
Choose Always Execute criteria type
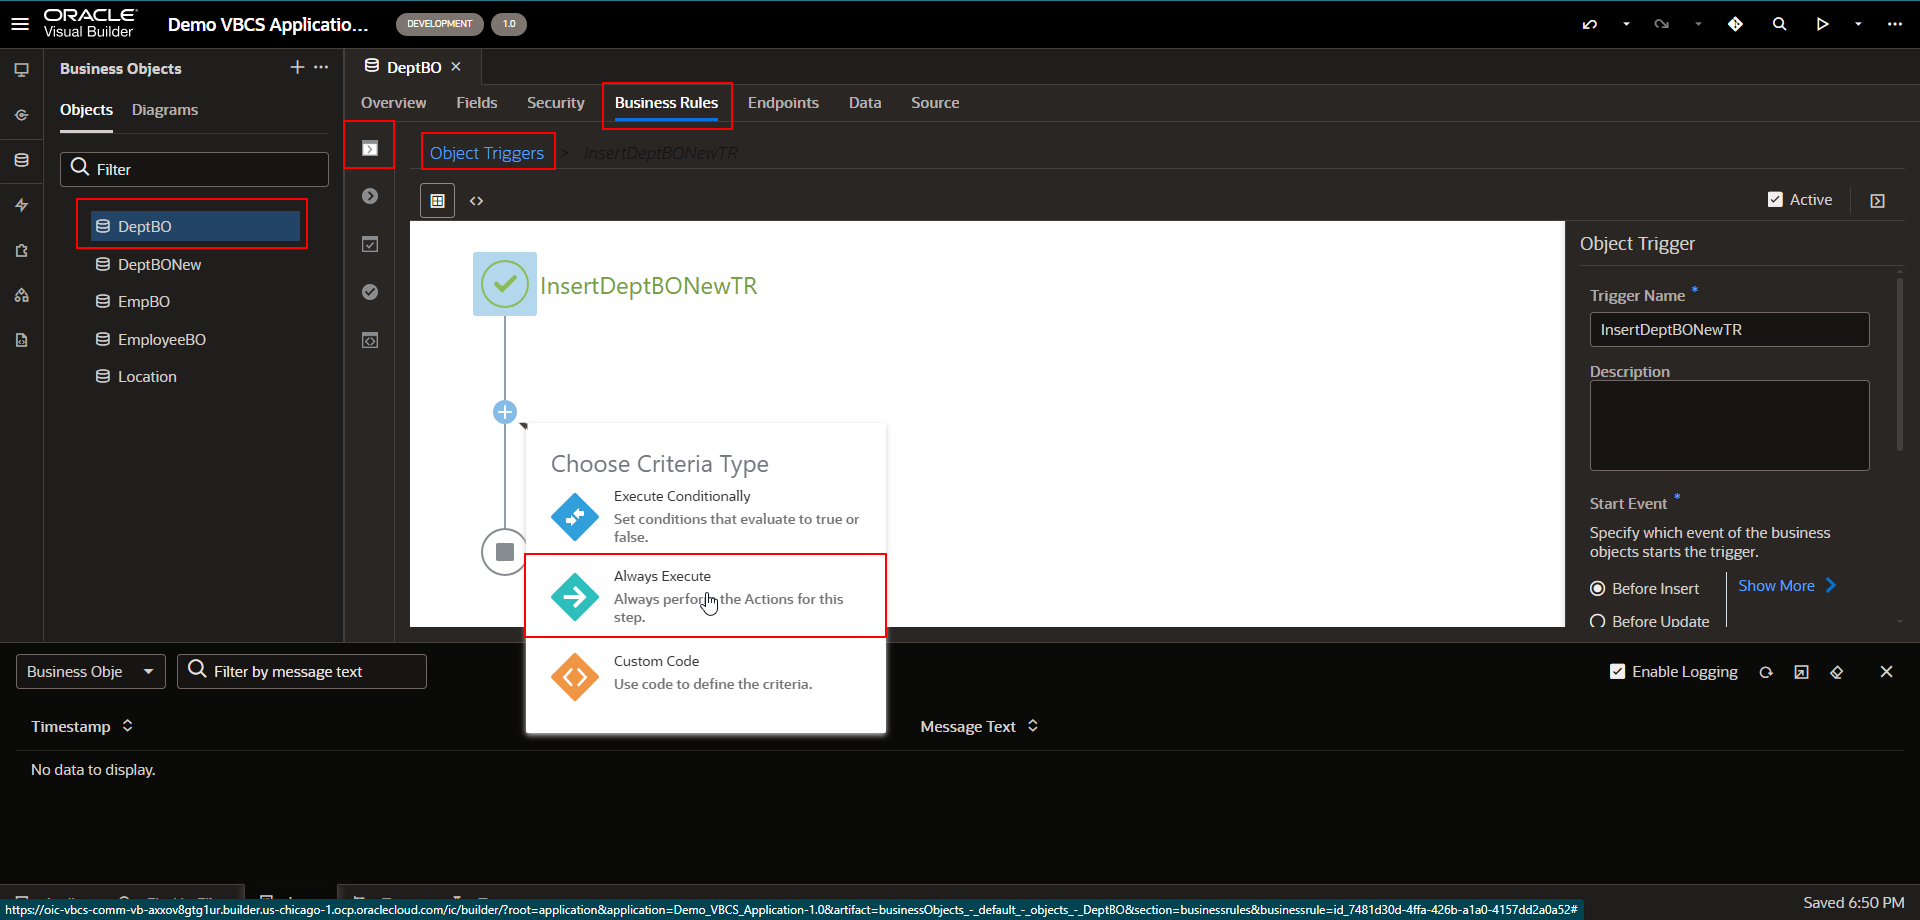coord(706,596)
